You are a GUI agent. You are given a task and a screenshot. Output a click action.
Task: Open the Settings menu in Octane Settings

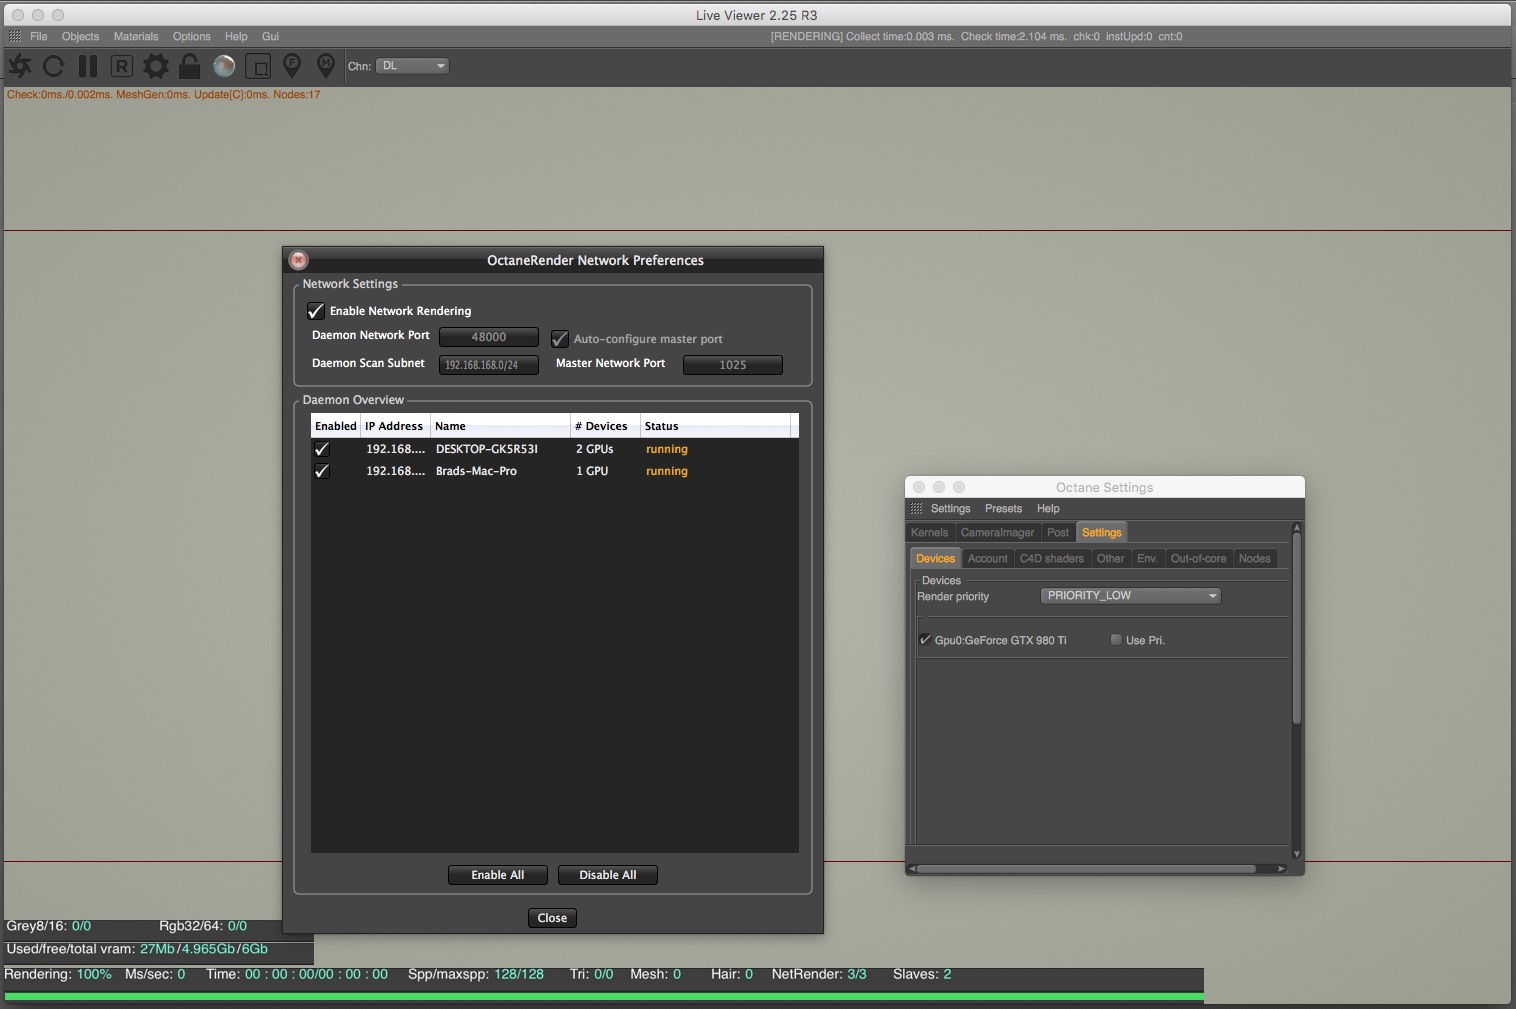tap(950, 509)
